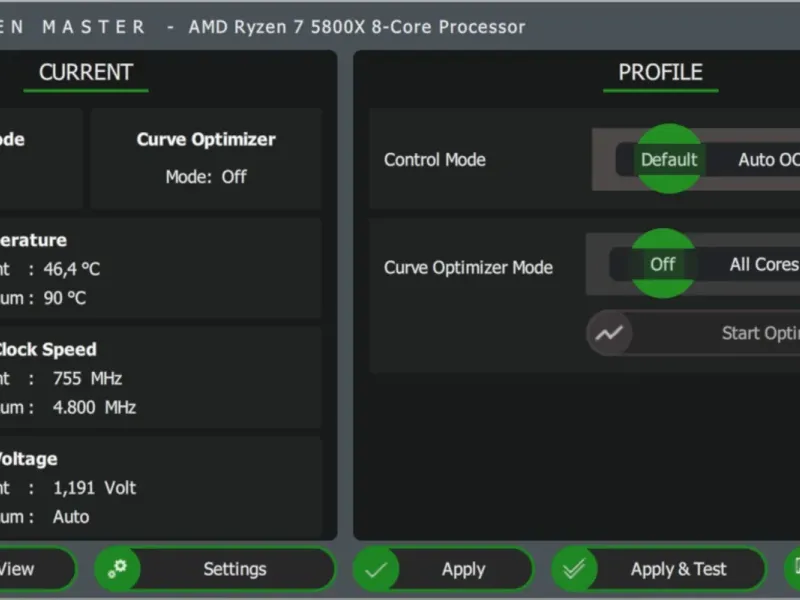Select Default control mode
Image resolution: width=800 pixels, height=600 pixels.
[669, 160]
